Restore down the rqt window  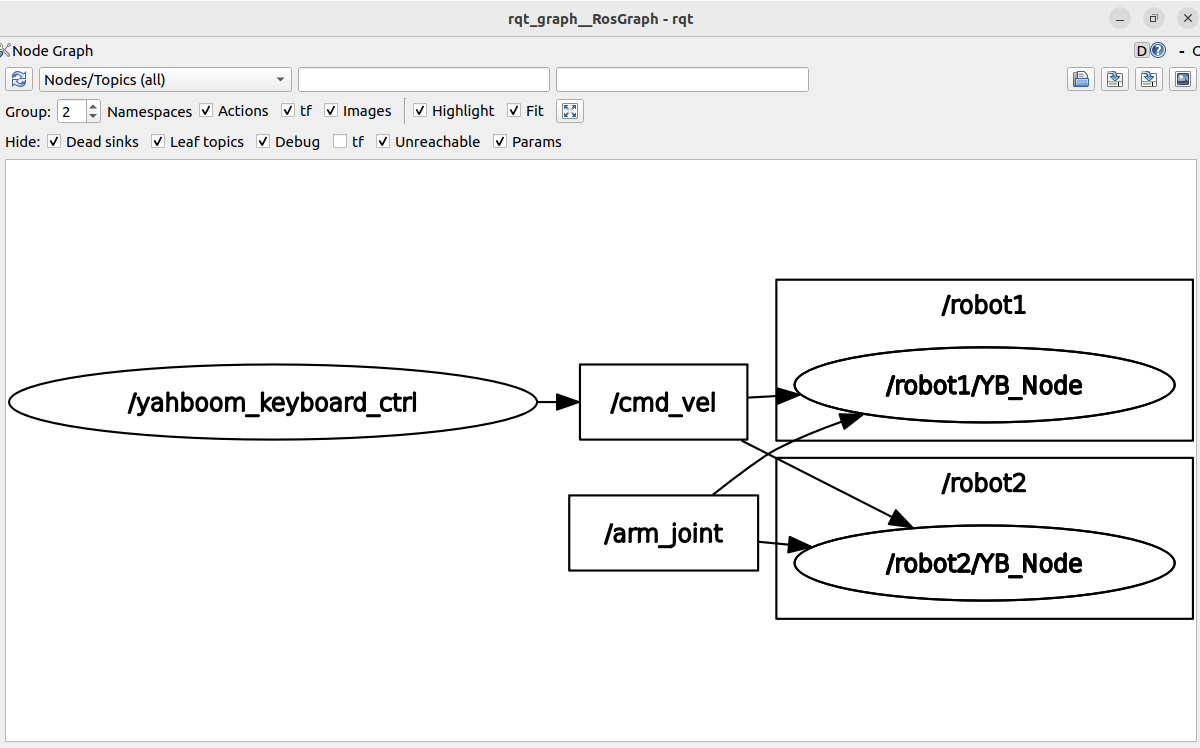pos(1153,18)
